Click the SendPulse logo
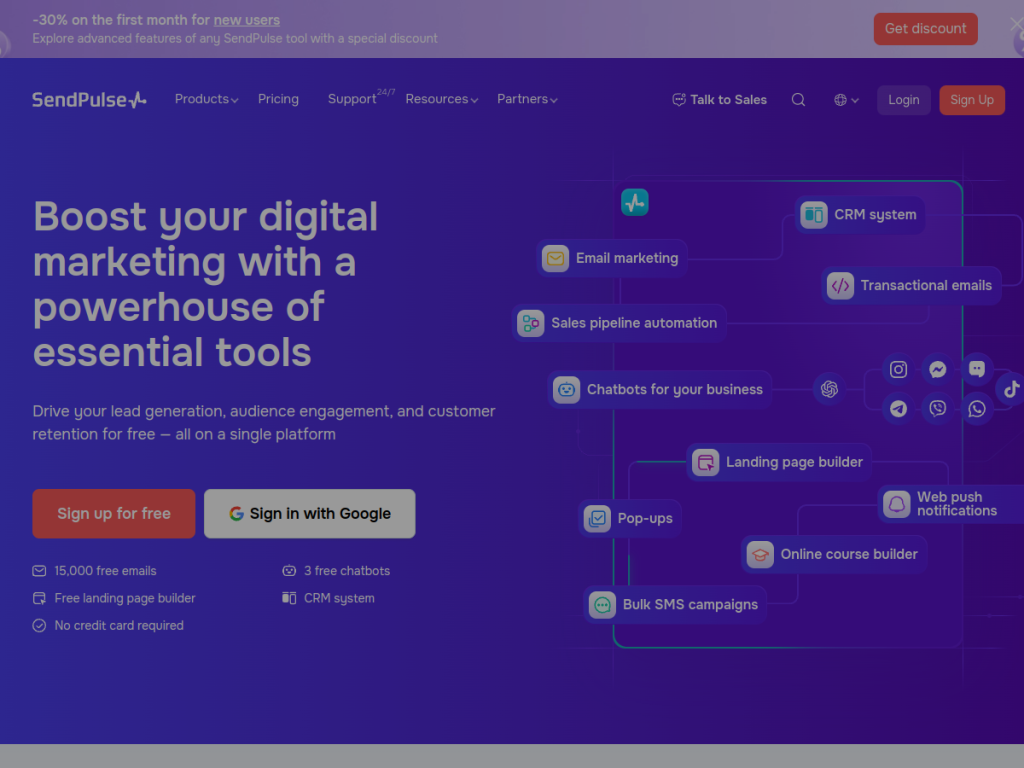Screen dimensions: 1024x768 pos(89,99)
